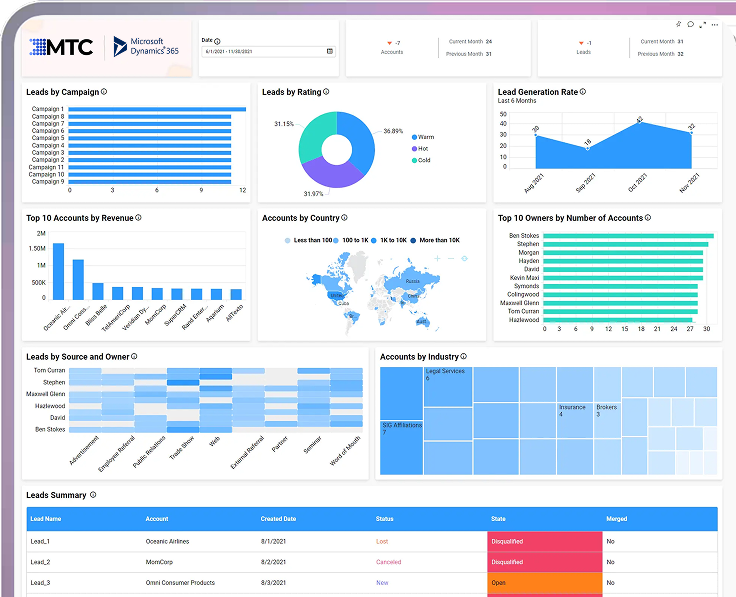Toggle the Cold legend item

coord(420,159)
